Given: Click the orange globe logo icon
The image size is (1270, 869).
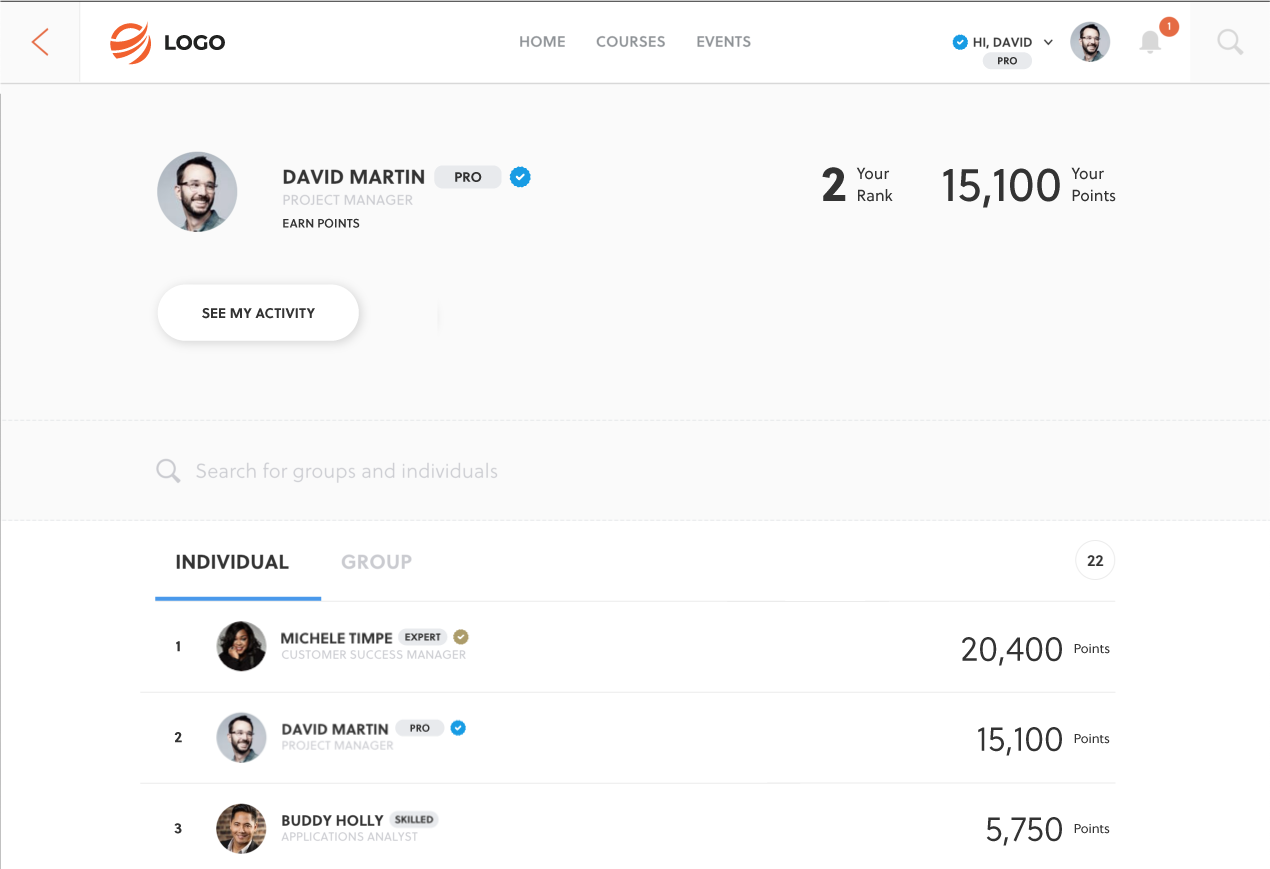Looking at the screenshot, I should [130, 42].
